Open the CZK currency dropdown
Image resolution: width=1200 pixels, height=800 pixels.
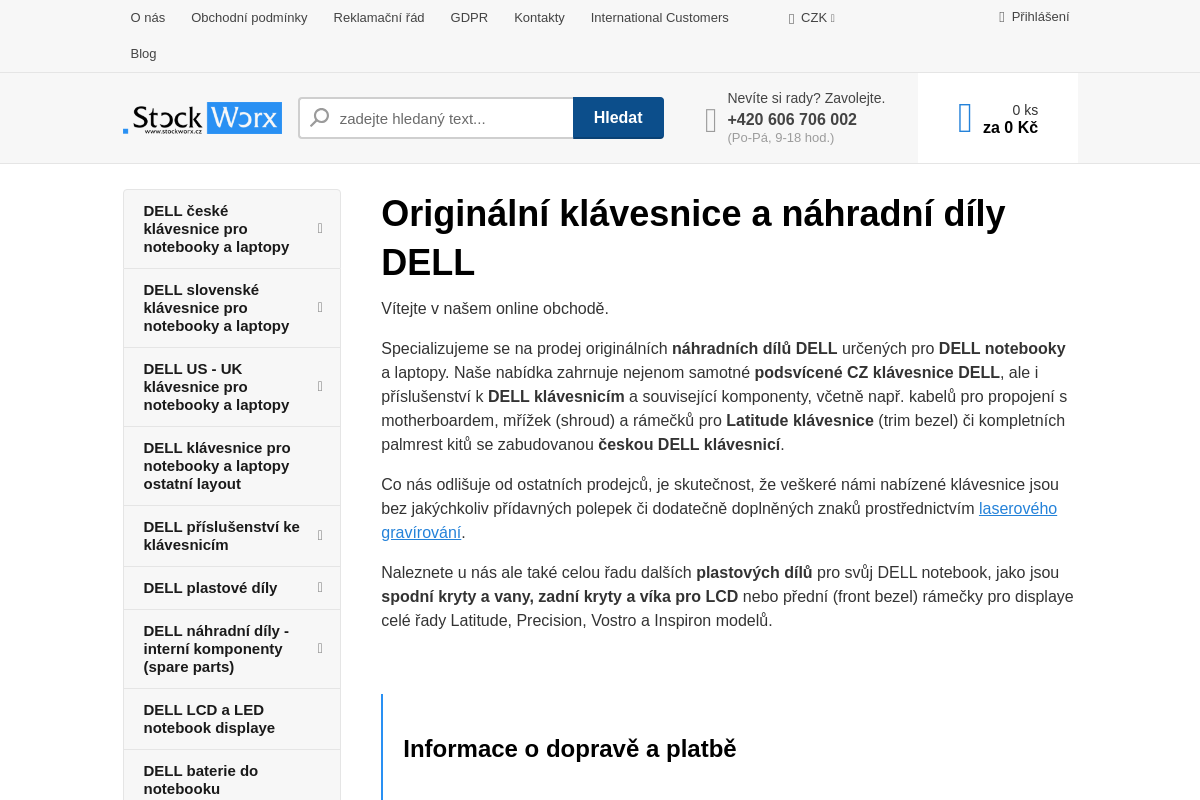click(x=812, y=18)
